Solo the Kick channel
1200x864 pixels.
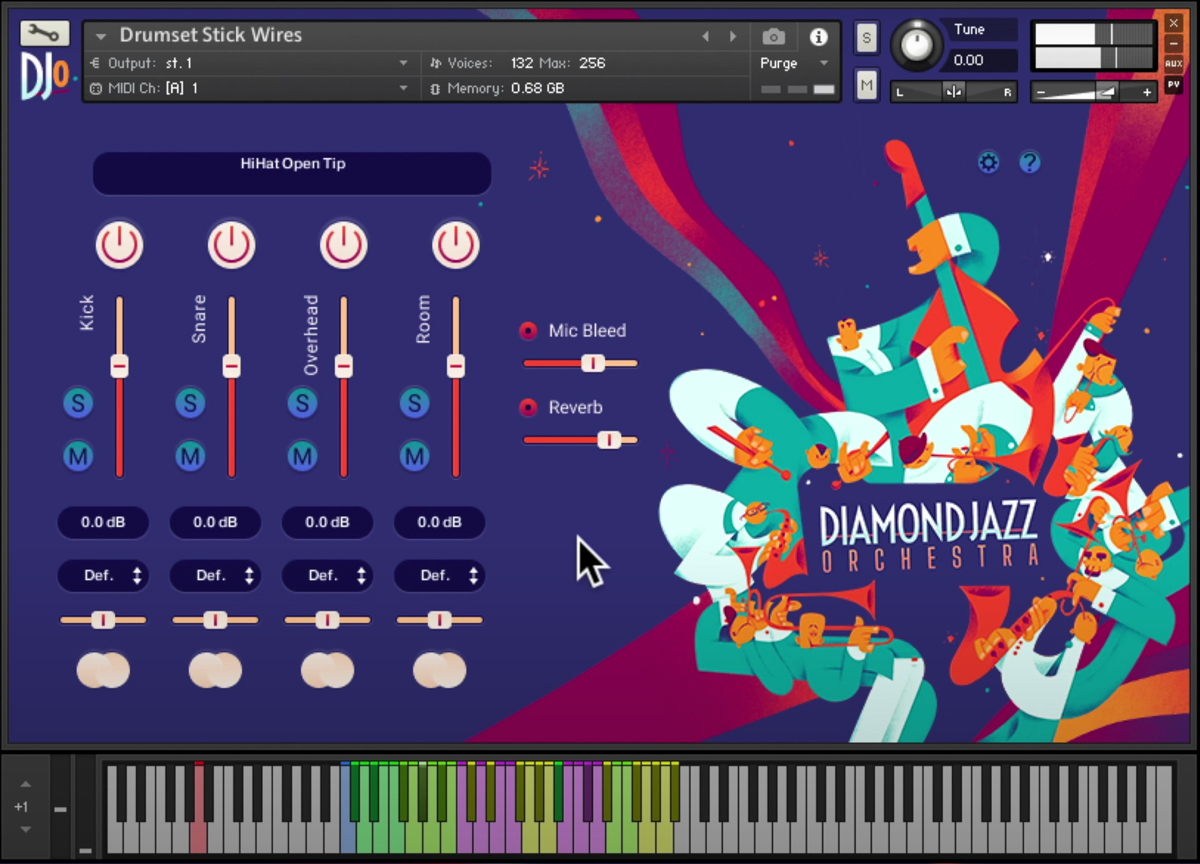pyautogui.click(x=78, y=404)
